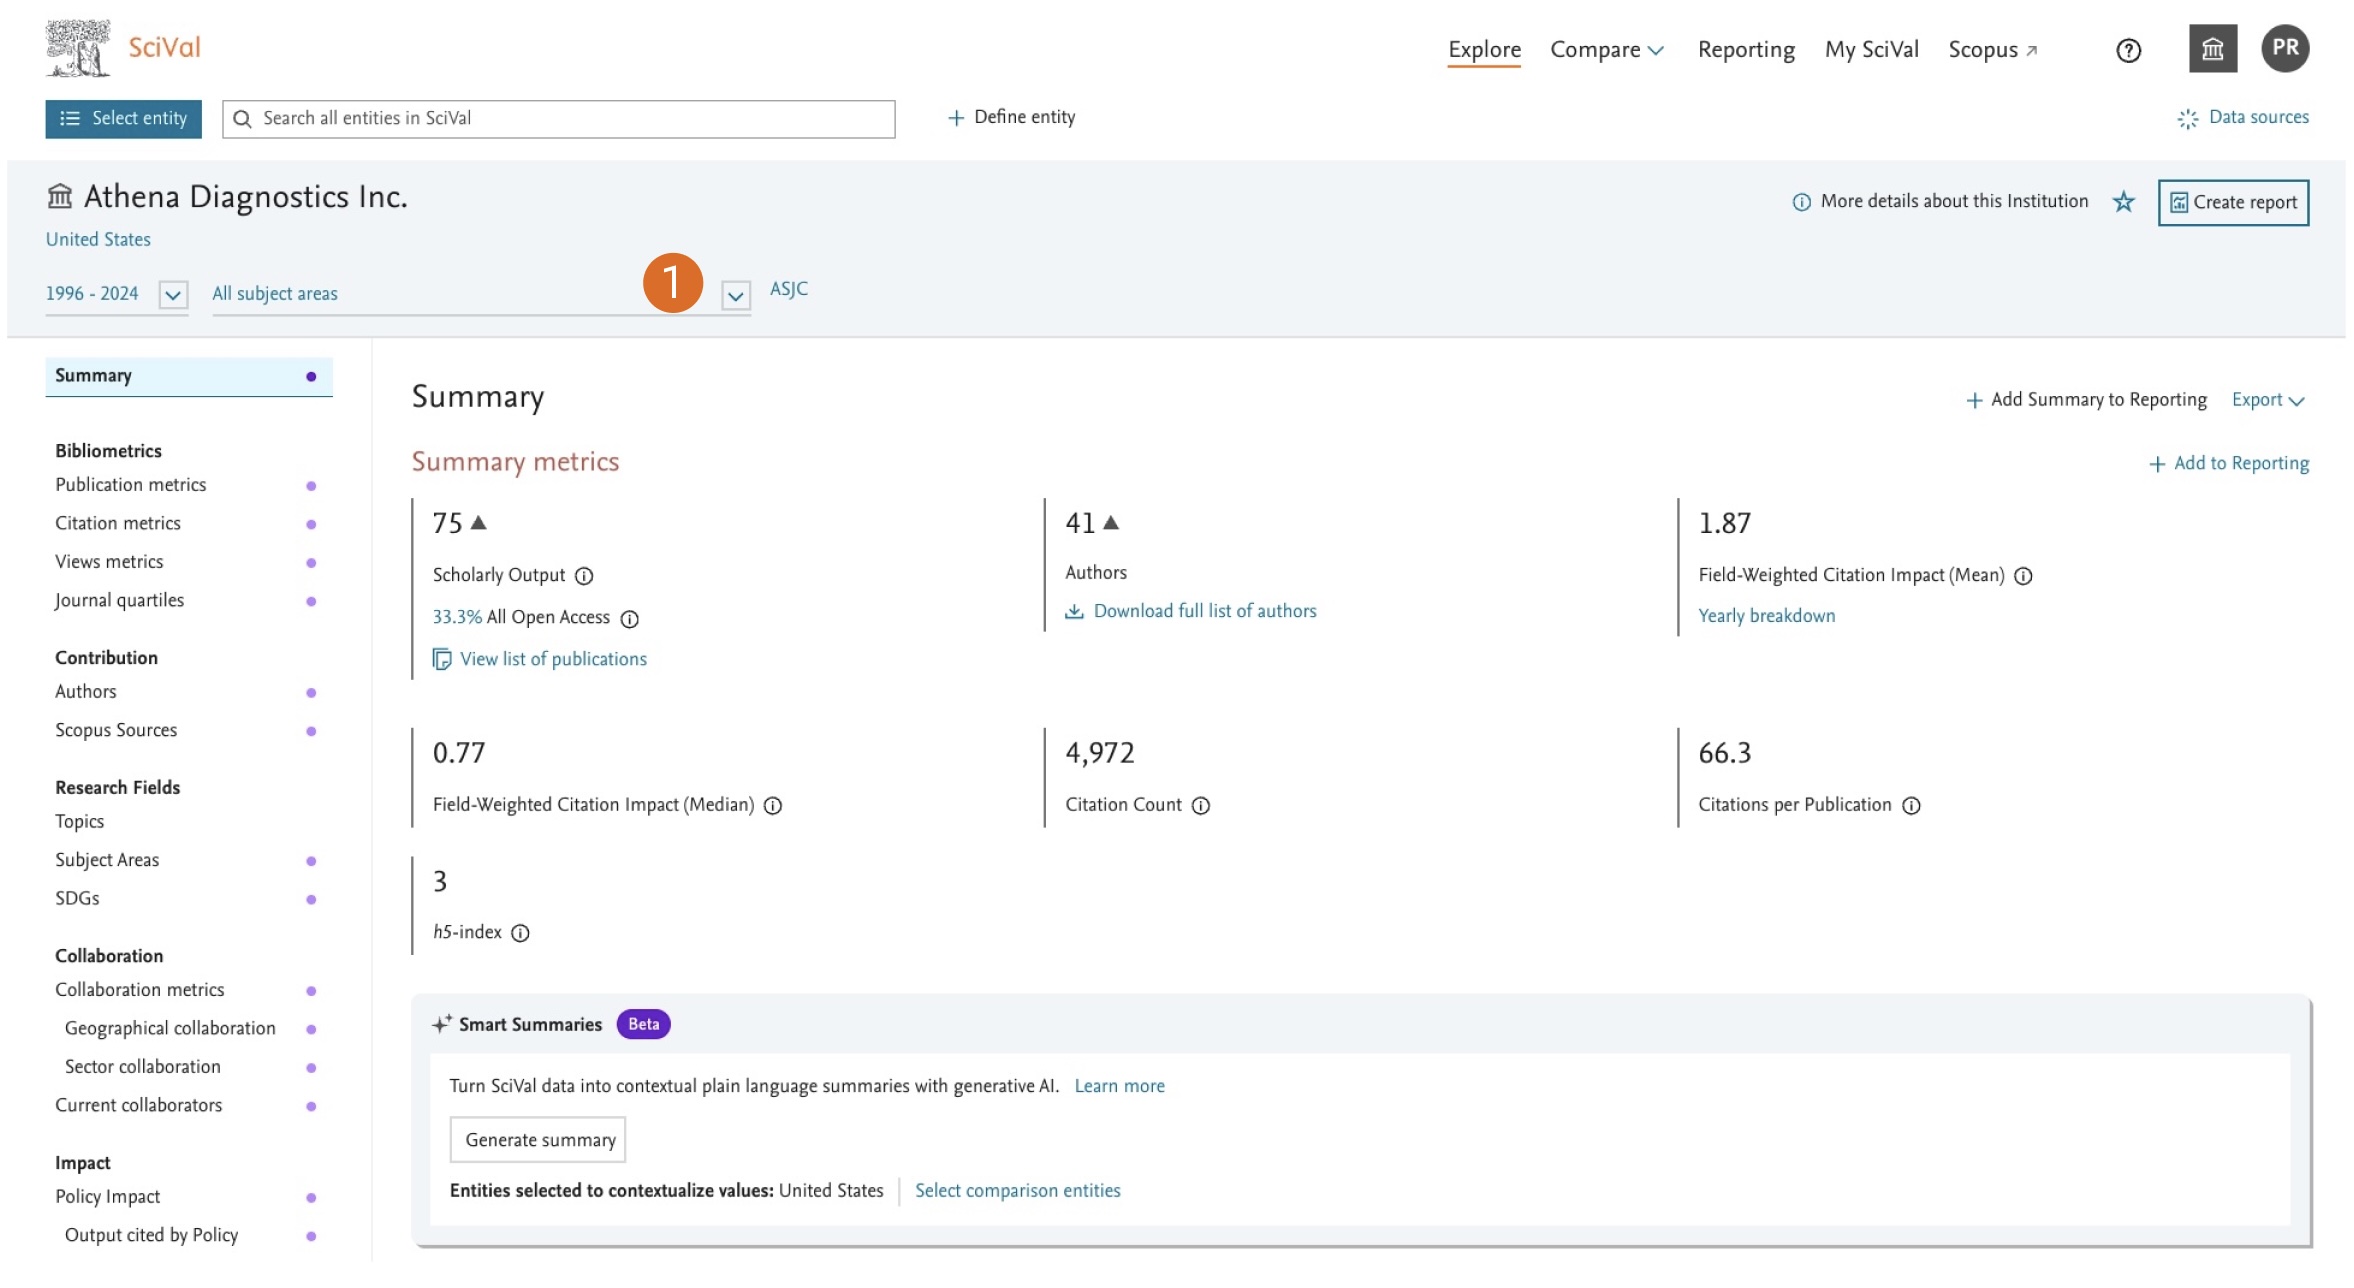The height and width of the screenshot is (1288, 2354).
Task: Open the Compare menu dropdown
Action: pyautogui.click(x=1606, y=50)
